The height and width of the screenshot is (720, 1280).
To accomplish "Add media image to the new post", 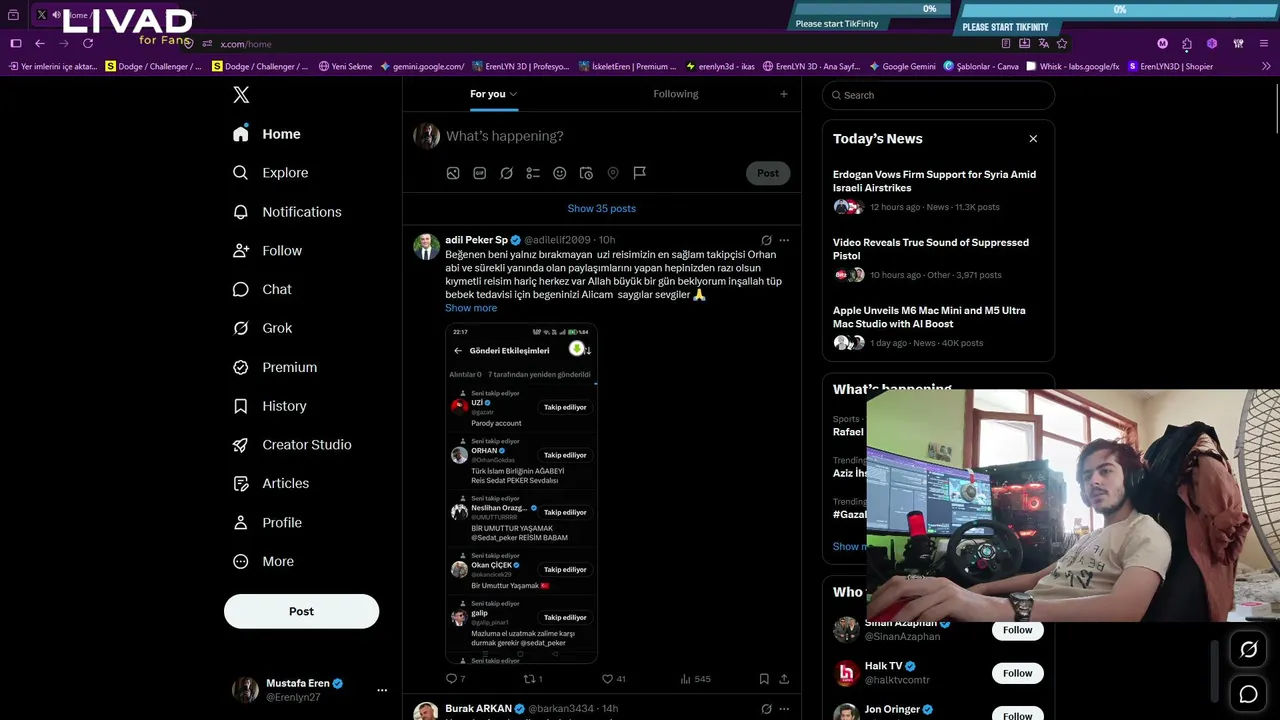I will point(453,173).
